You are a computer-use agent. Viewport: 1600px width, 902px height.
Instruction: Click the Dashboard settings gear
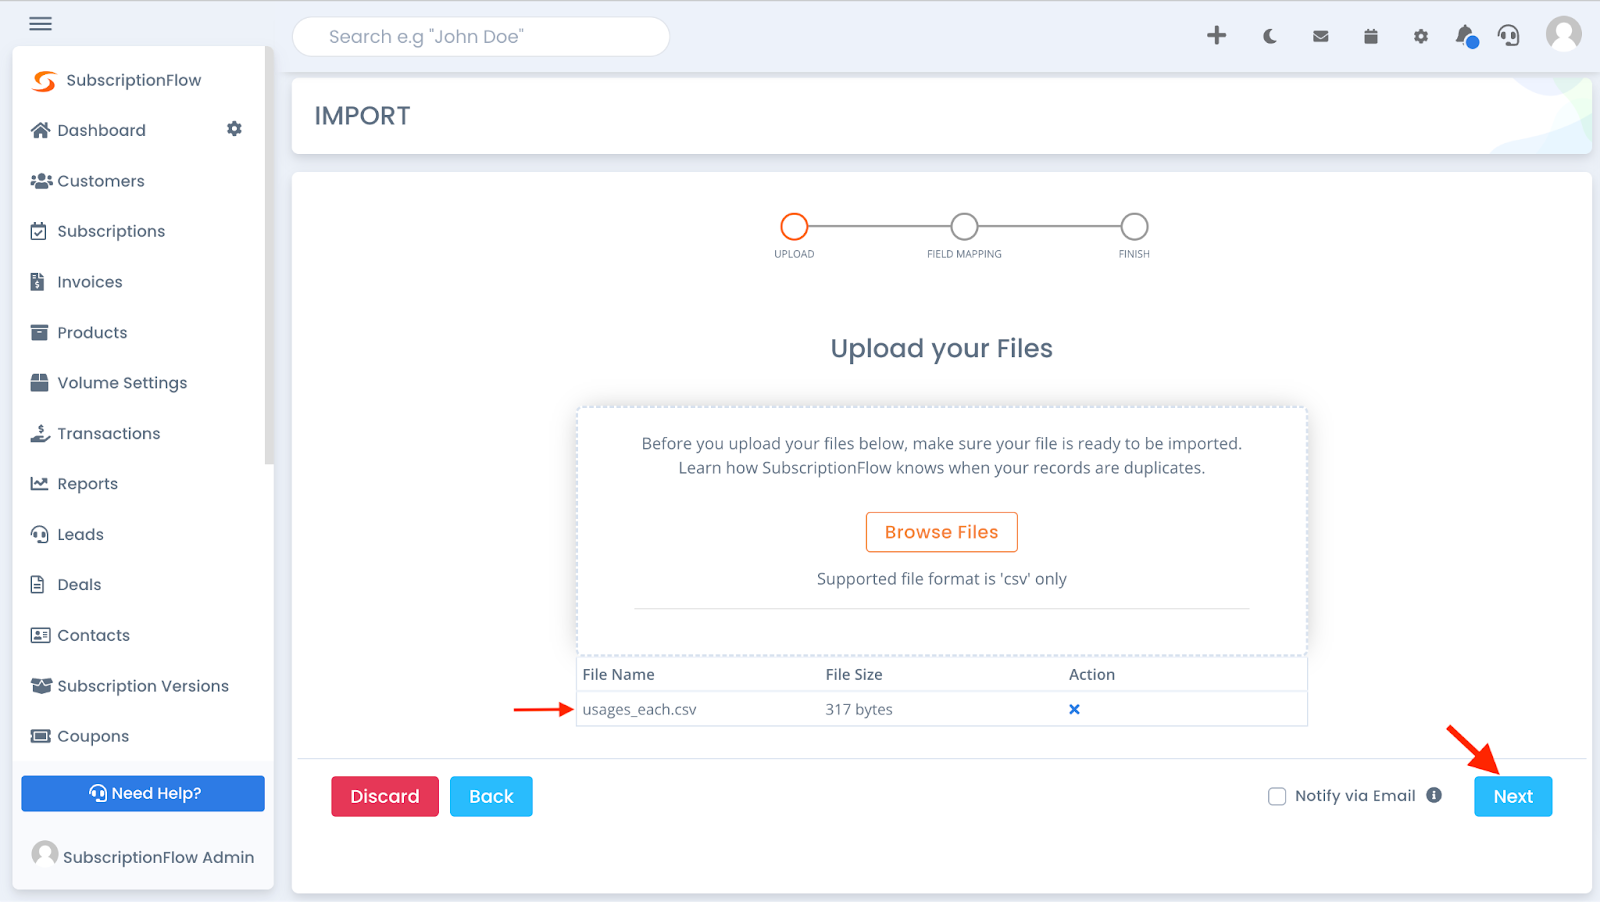pos(234,129)
